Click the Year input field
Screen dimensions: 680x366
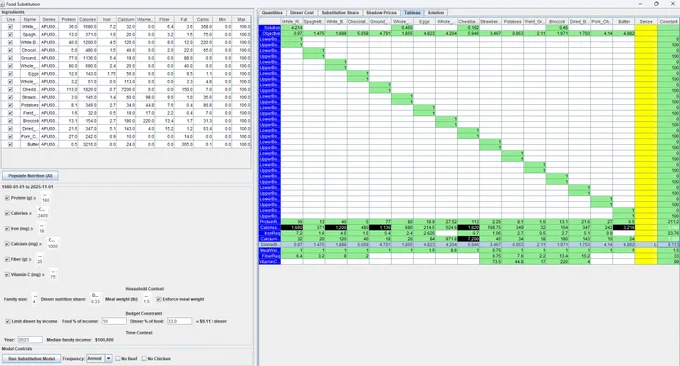point(30,340)
